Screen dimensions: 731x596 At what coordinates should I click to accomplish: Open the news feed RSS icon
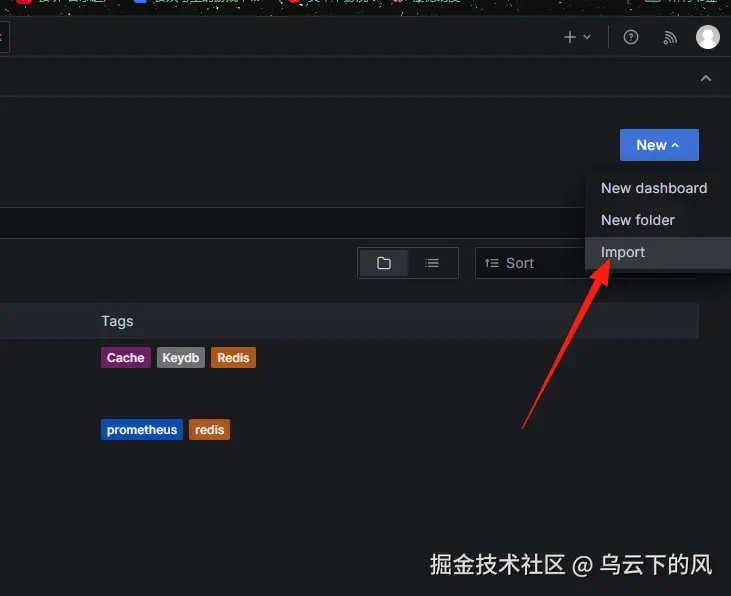(x=670, y=37)
